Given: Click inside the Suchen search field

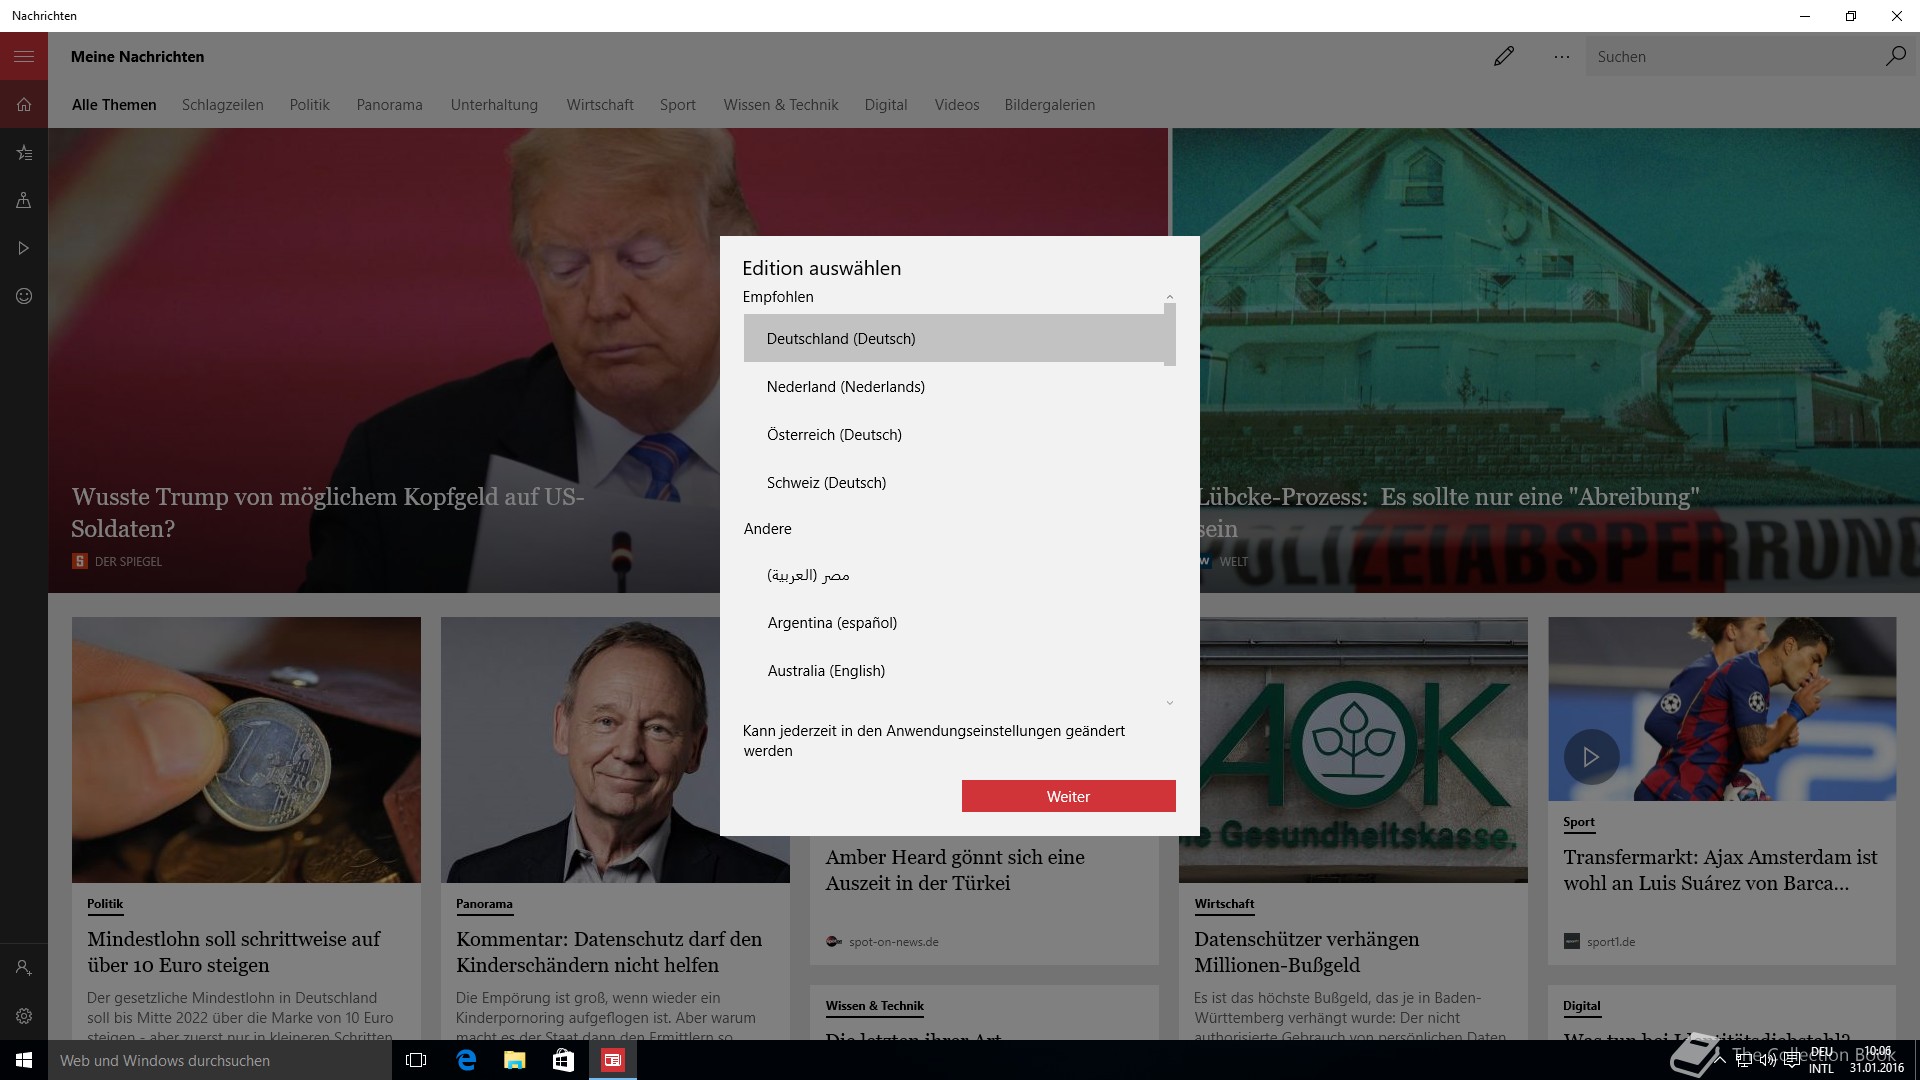Looking at the screenshot, I should [x=1735, y=57].
